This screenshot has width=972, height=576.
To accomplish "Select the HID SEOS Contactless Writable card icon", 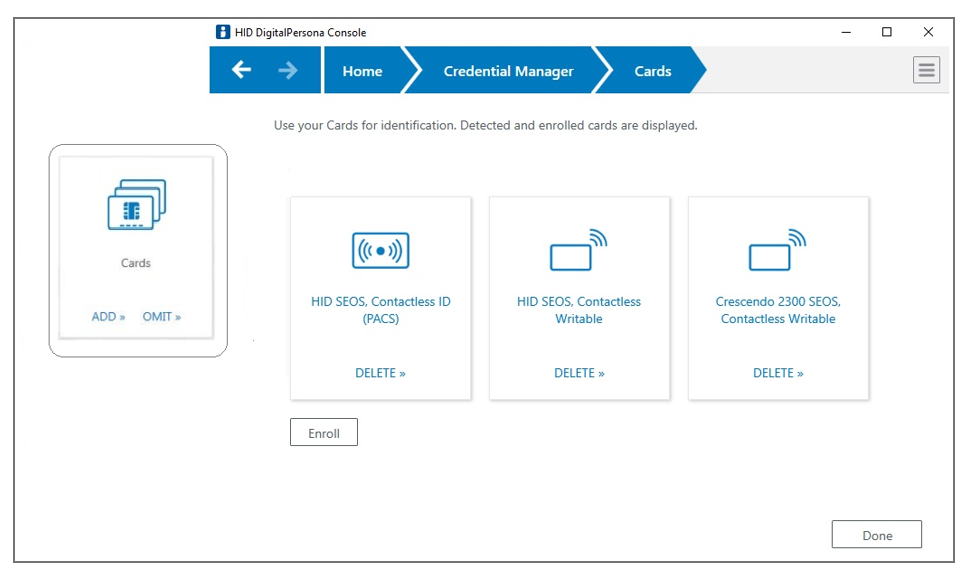I will pos(579,249).
